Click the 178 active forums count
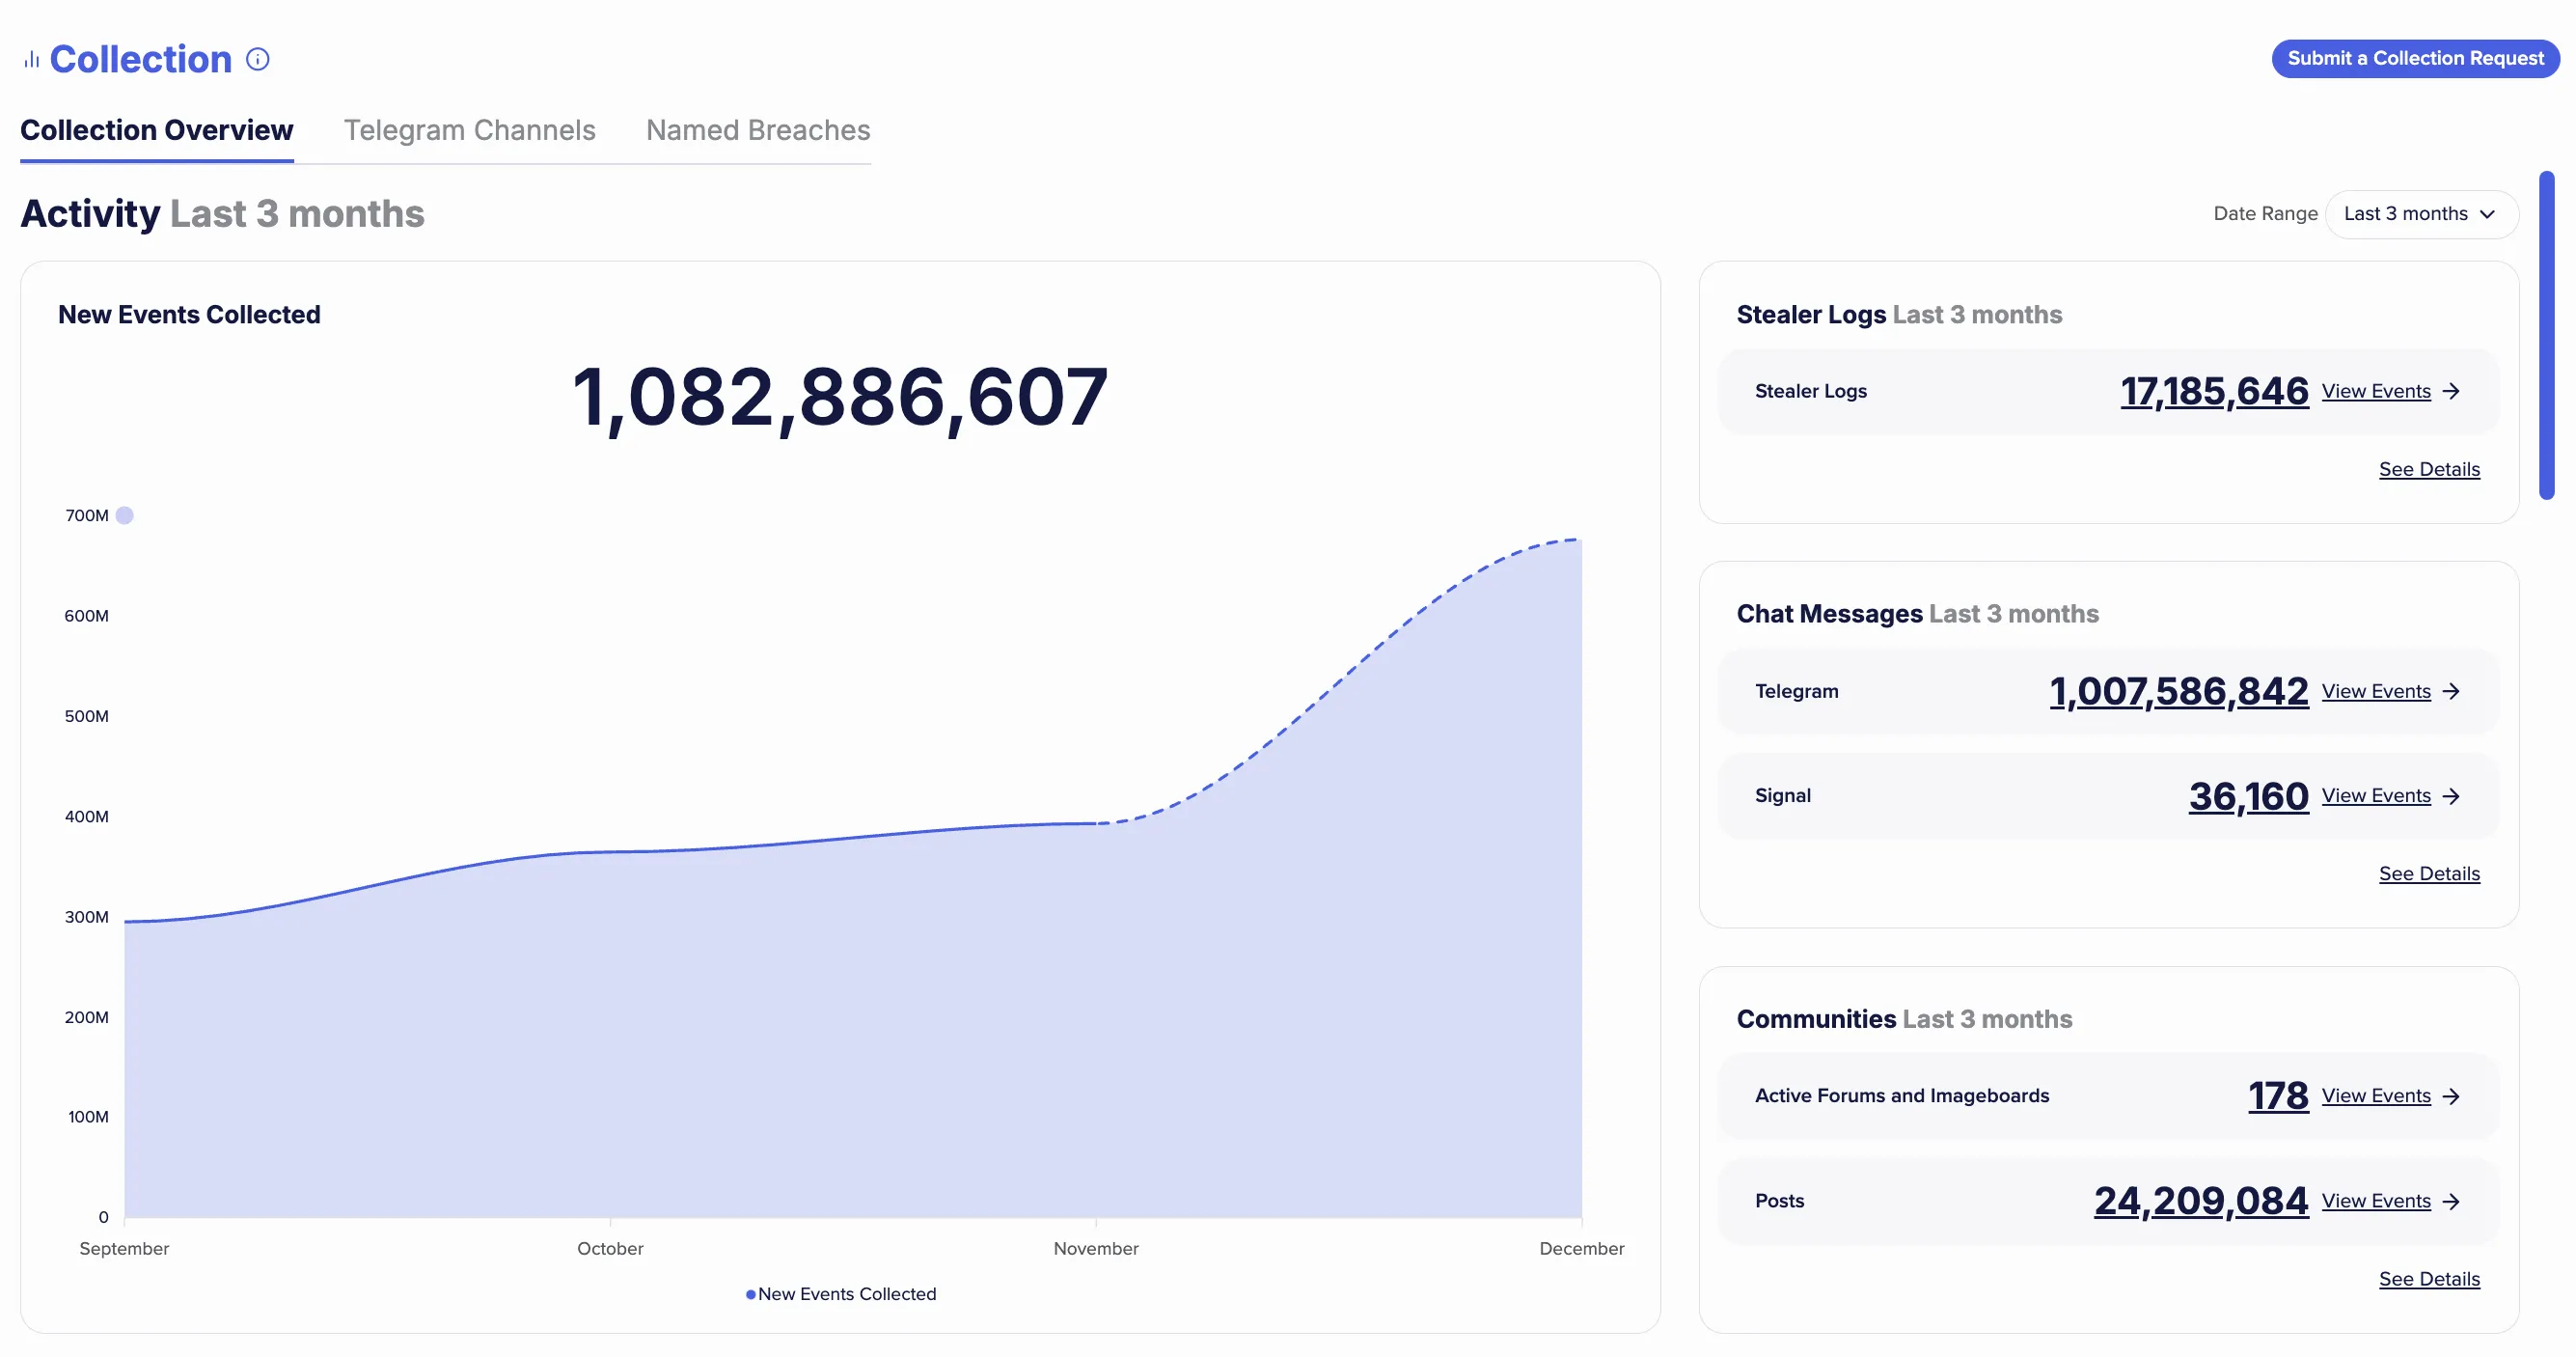Screen dimensions: 2576x1357 click(x=2278, y=1096)
